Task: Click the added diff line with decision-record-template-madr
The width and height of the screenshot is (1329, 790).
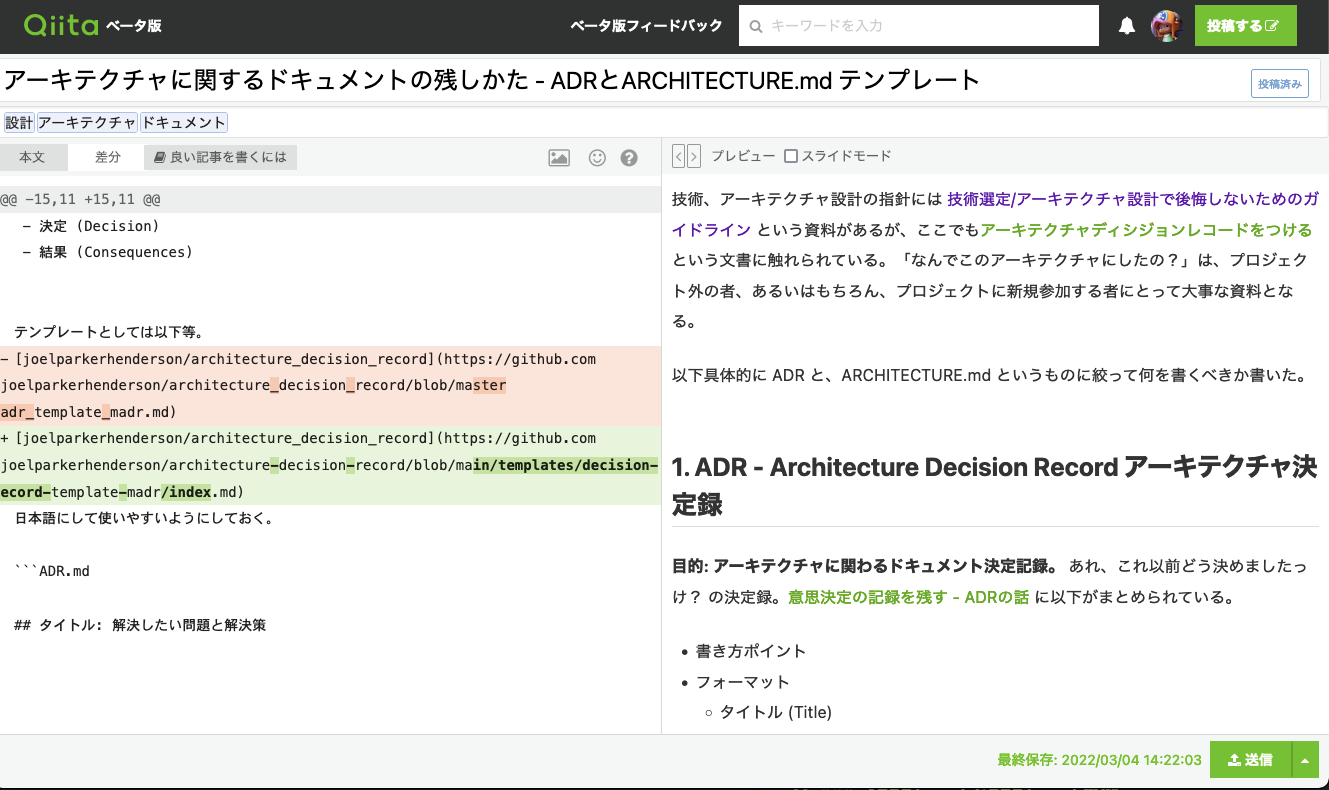Action: pos(330,465)
